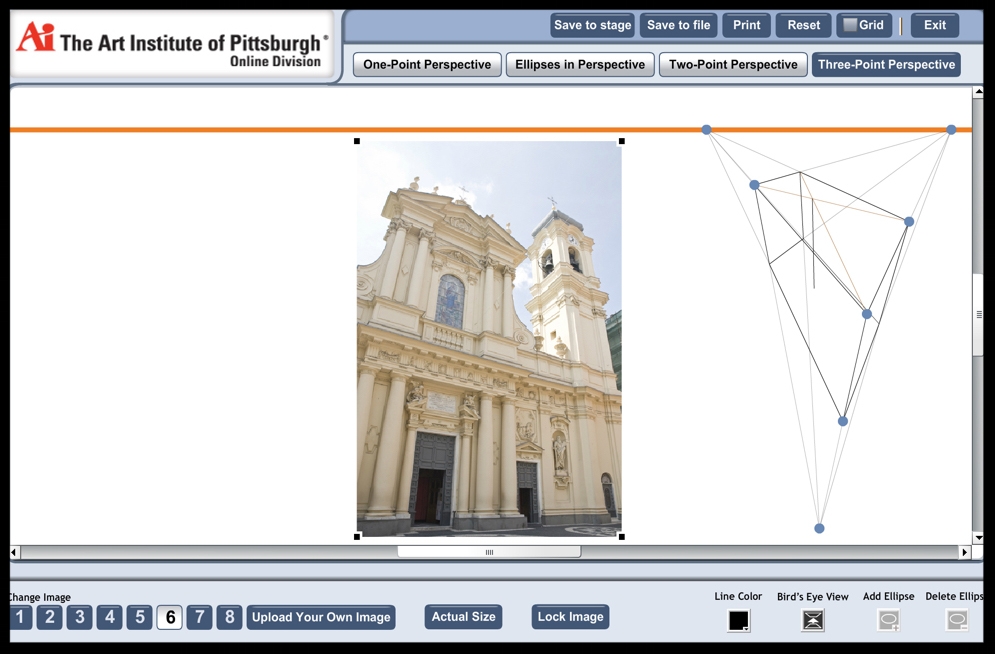Select the top-left image resize handle
The image size is (995, 654).
tap(357, 141)
